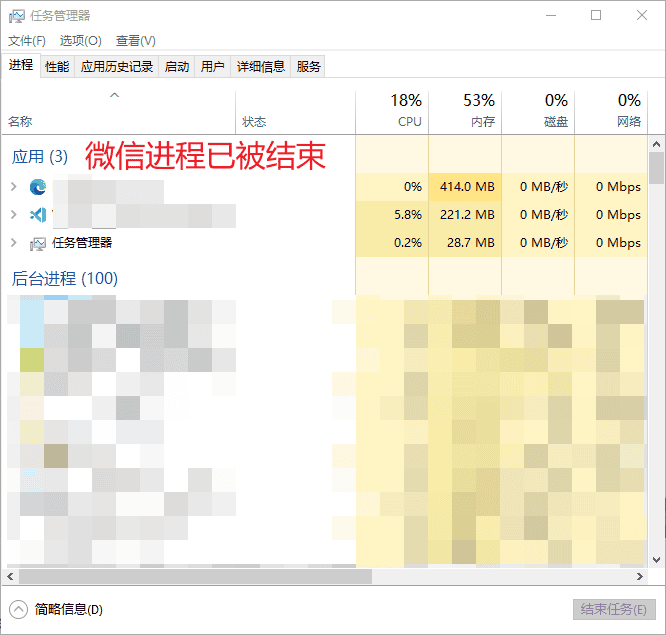Minimize the Task Manager window
The width and height of the screenshot is (666, 635).
(x=551, y=16)
